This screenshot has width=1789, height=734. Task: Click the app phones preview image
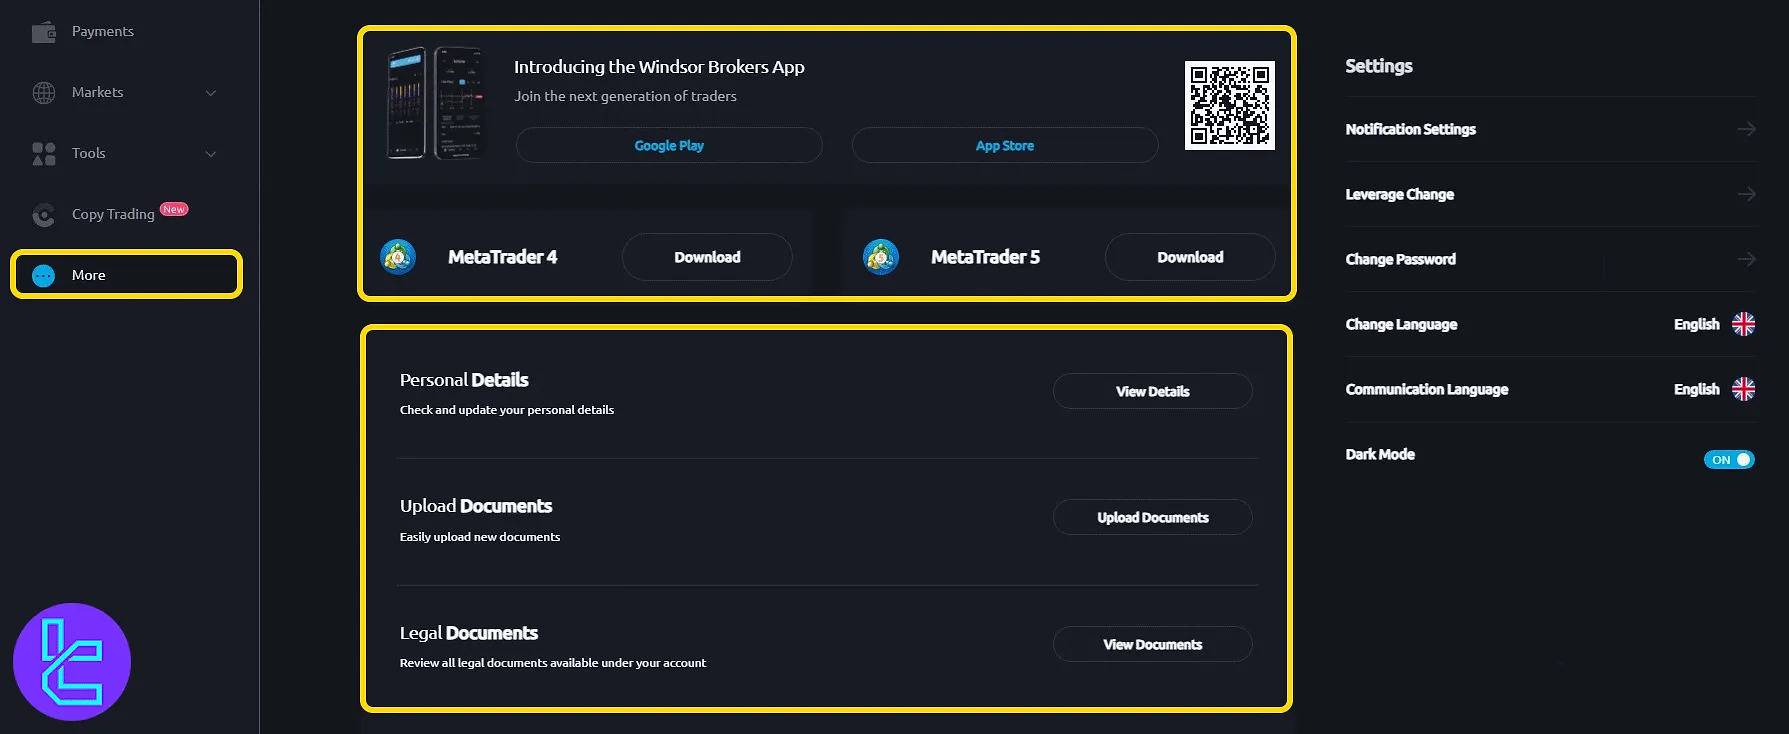click(x=435, y=103)
